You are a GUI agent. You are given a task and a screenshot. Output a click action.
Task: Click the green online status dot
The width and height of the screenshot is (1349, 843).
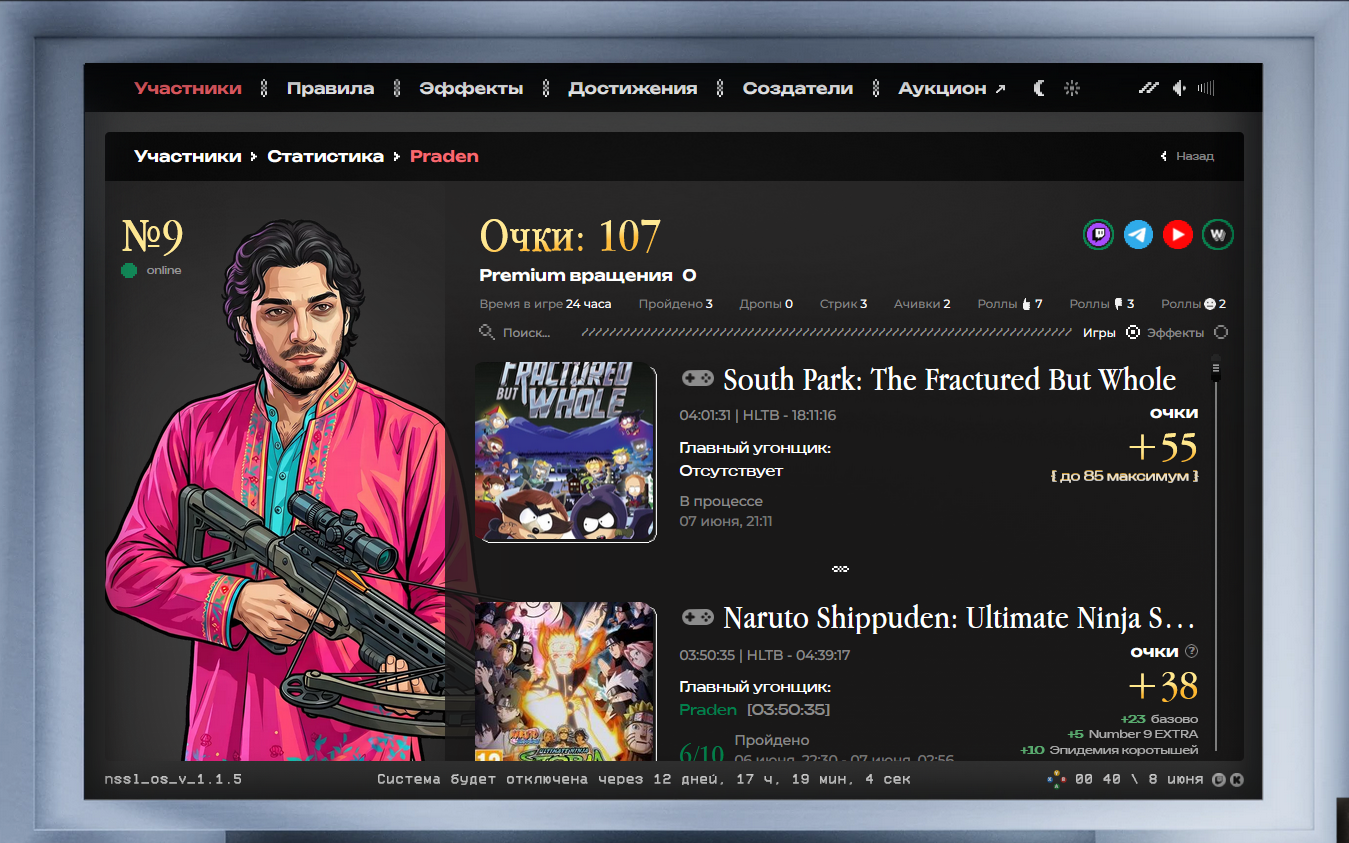click(129, 270)
